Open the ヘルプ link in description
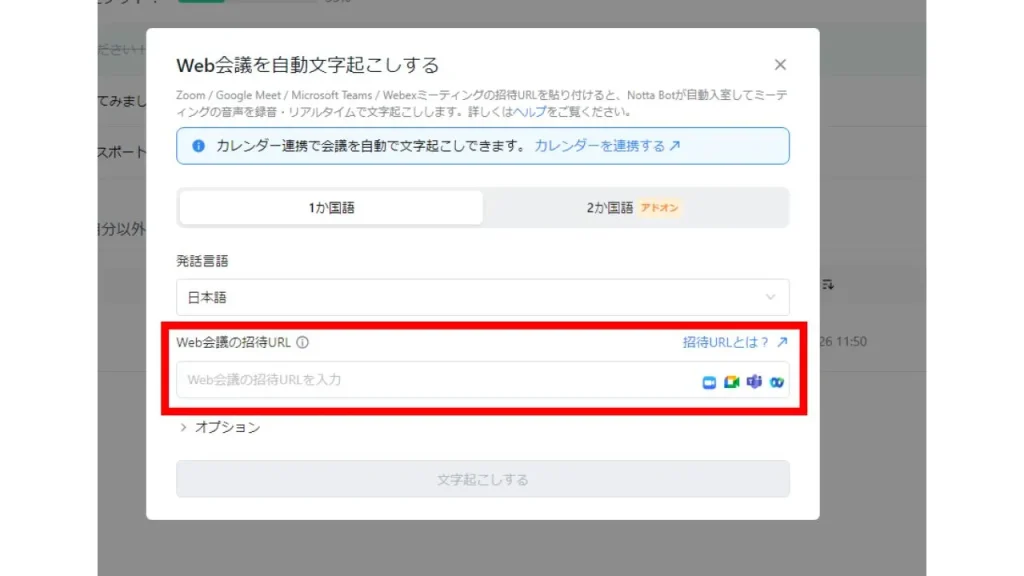 tap(530, 112)
